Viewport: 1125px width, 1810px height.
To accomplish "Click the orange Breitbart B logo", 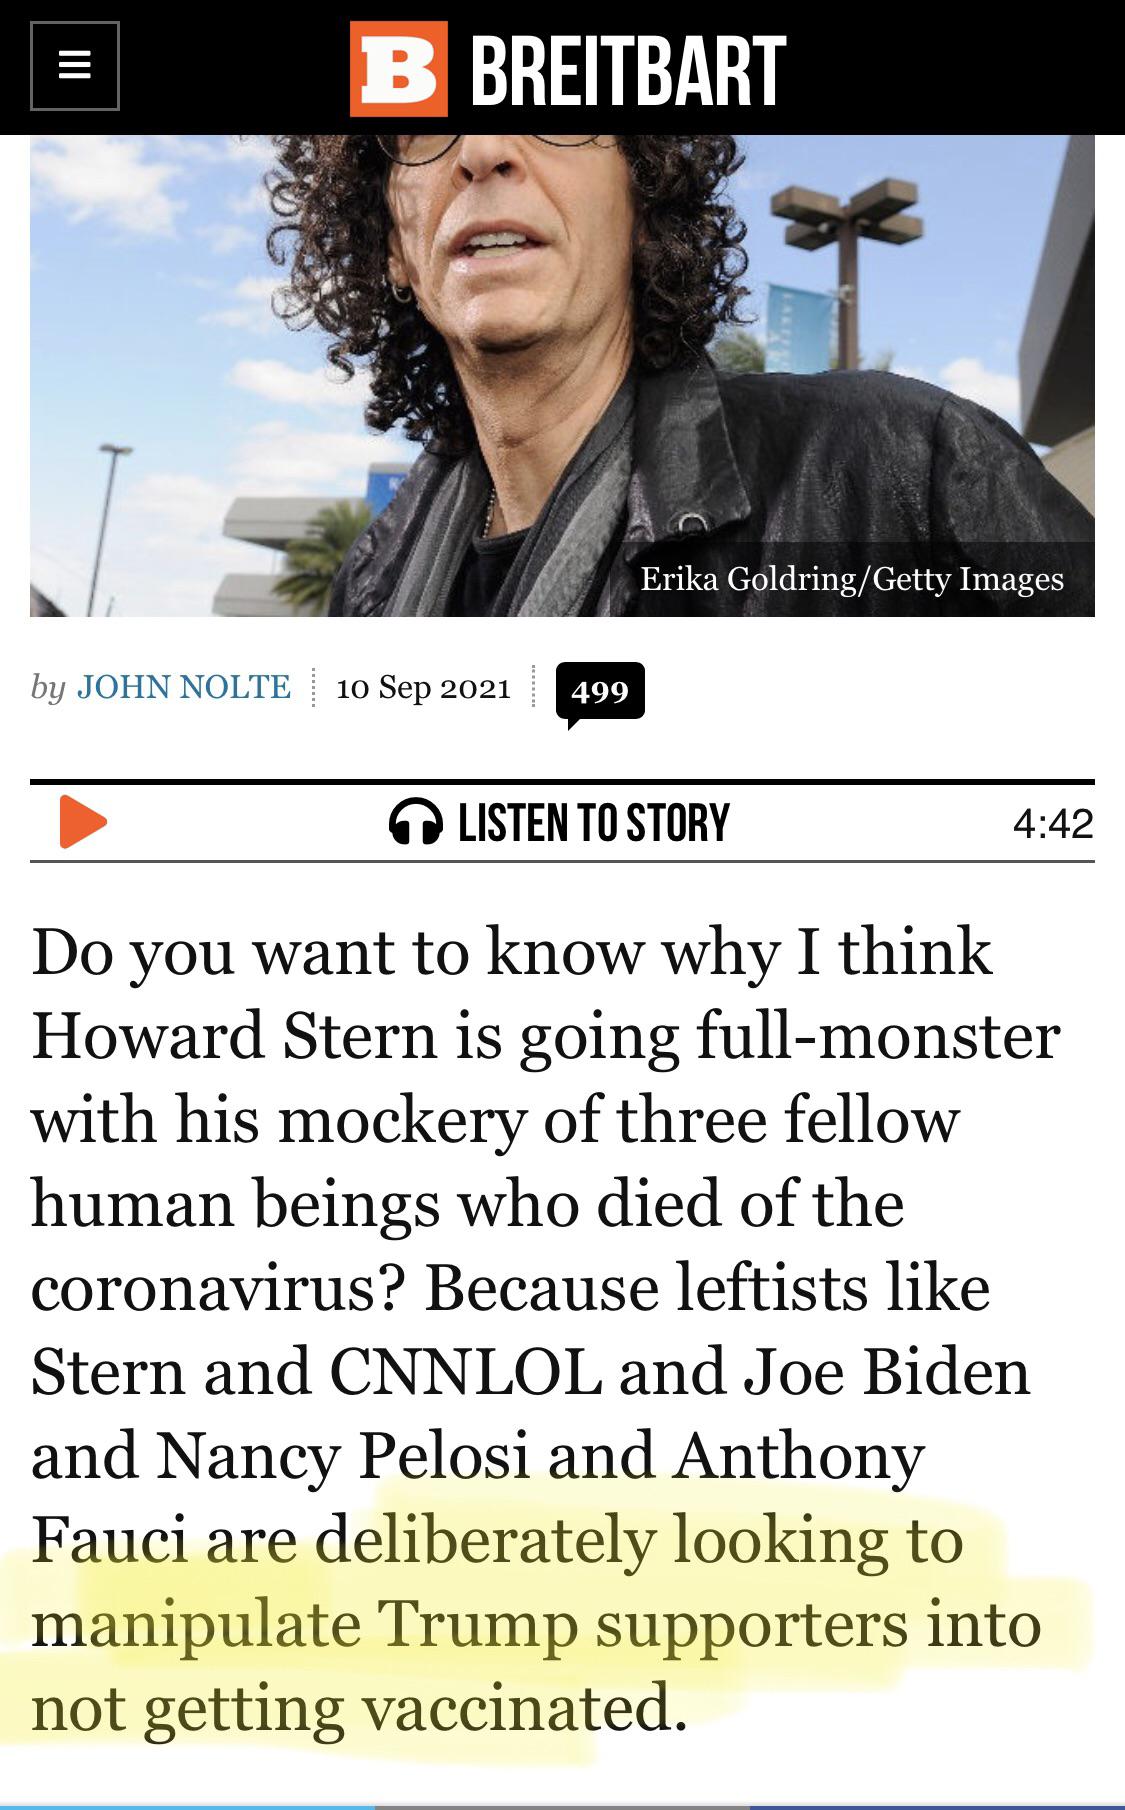I will pyautogui.click(x=399, y=69).
